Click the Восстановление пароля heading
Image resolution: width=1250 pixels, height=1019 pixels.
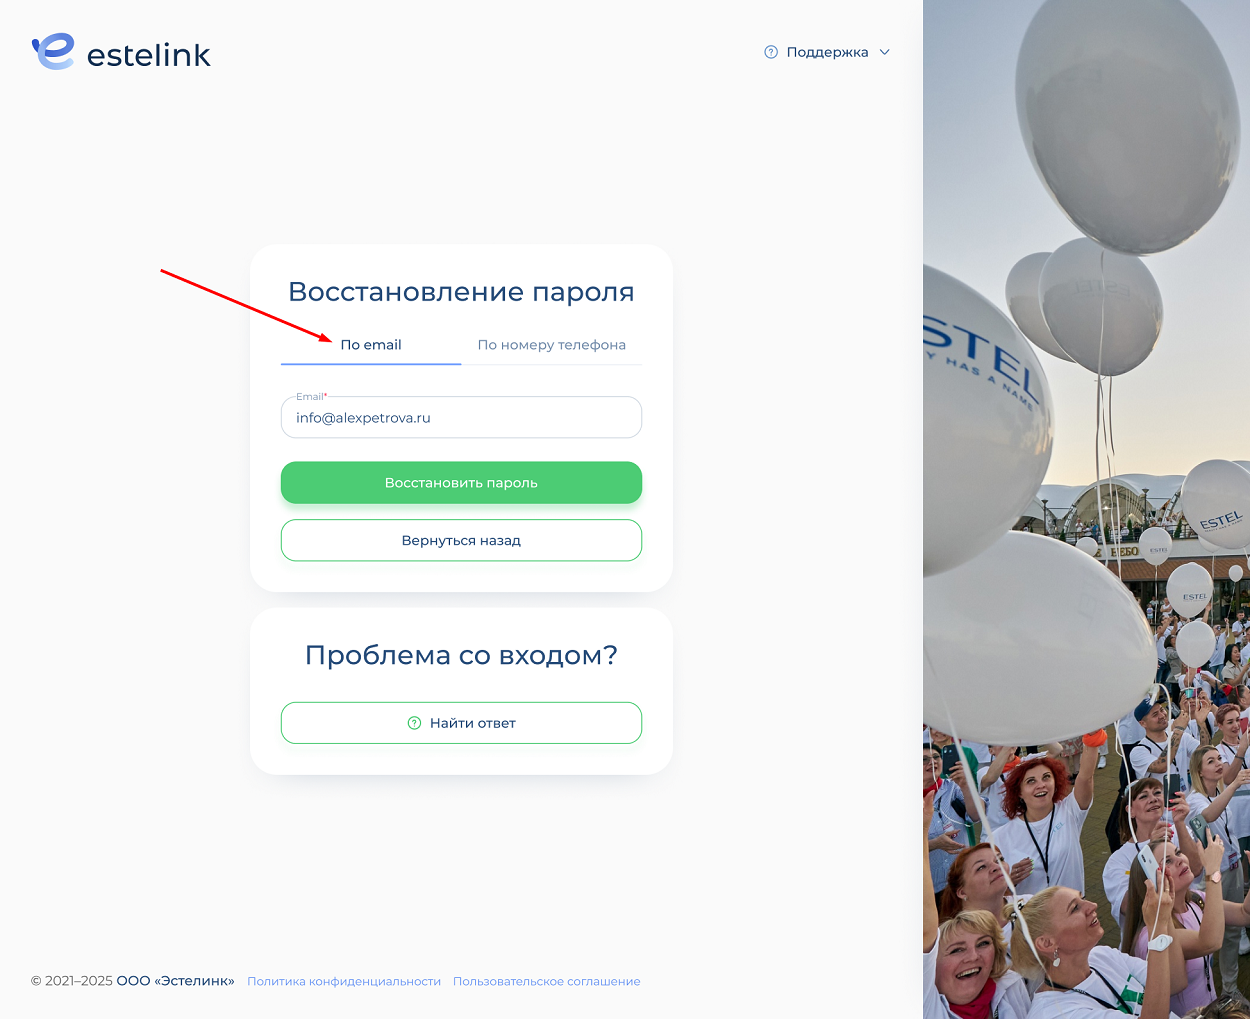461,292
